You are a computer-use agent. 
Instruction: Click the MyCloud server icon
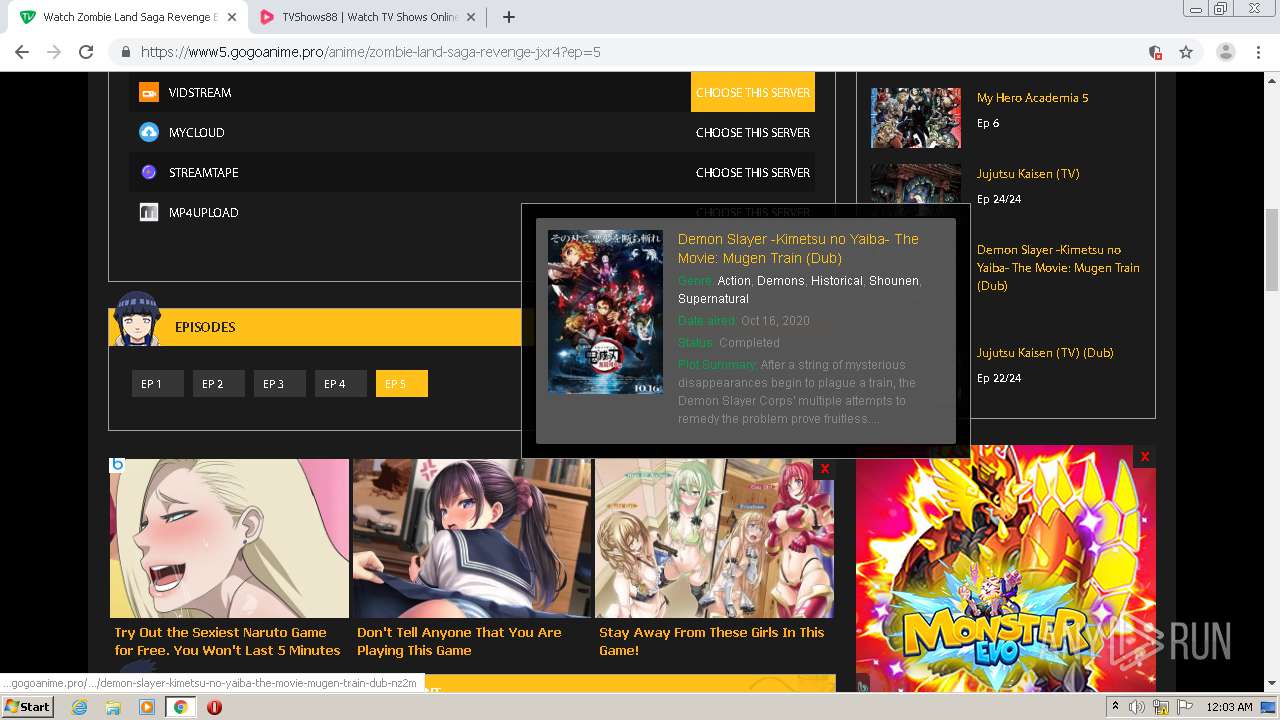(149, 132)
